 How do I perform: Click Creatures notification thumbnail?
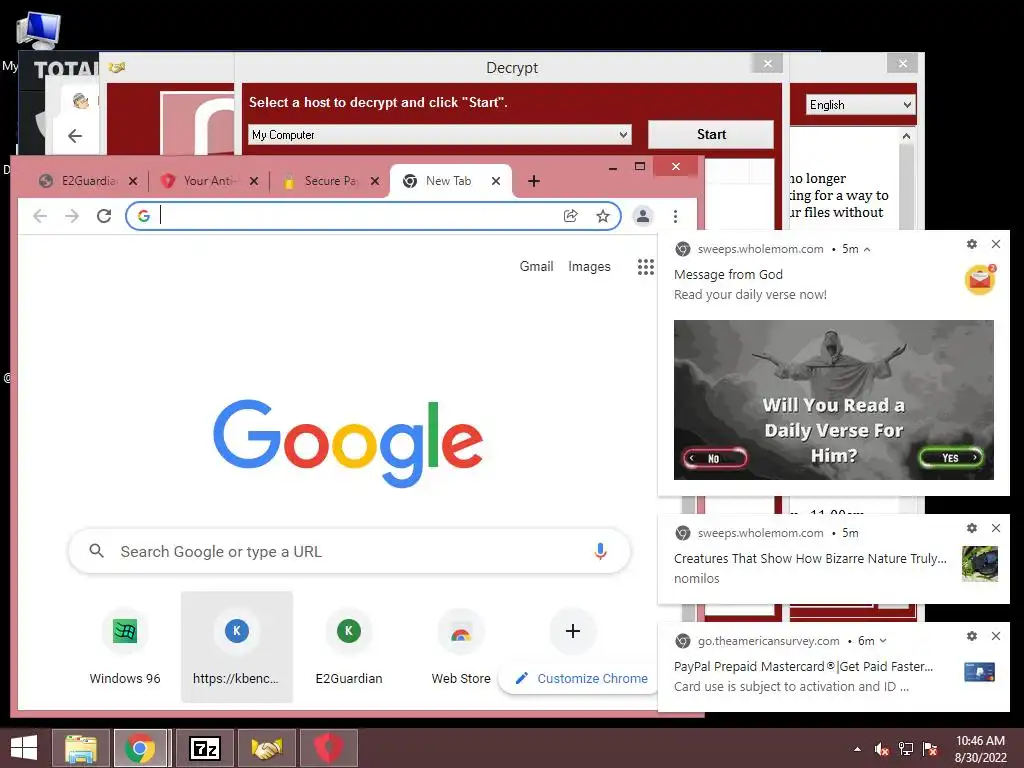point(980,564)
